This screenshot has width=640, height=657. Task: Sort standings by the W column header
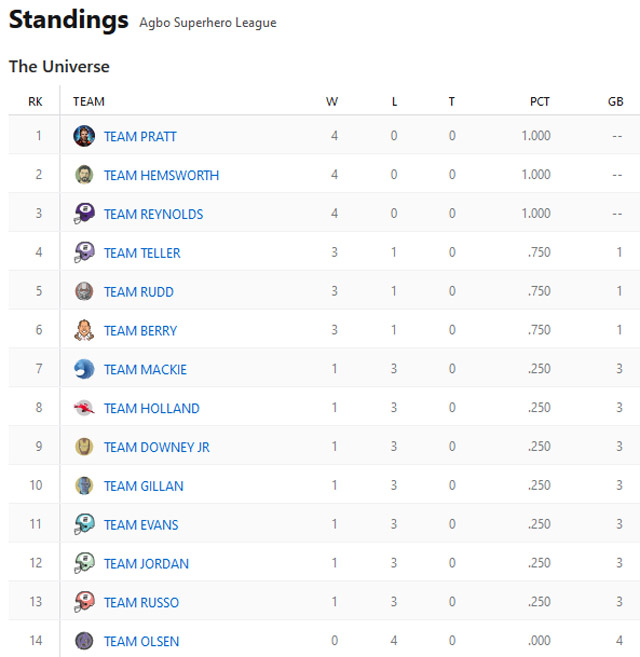click(x=332, y=101)
